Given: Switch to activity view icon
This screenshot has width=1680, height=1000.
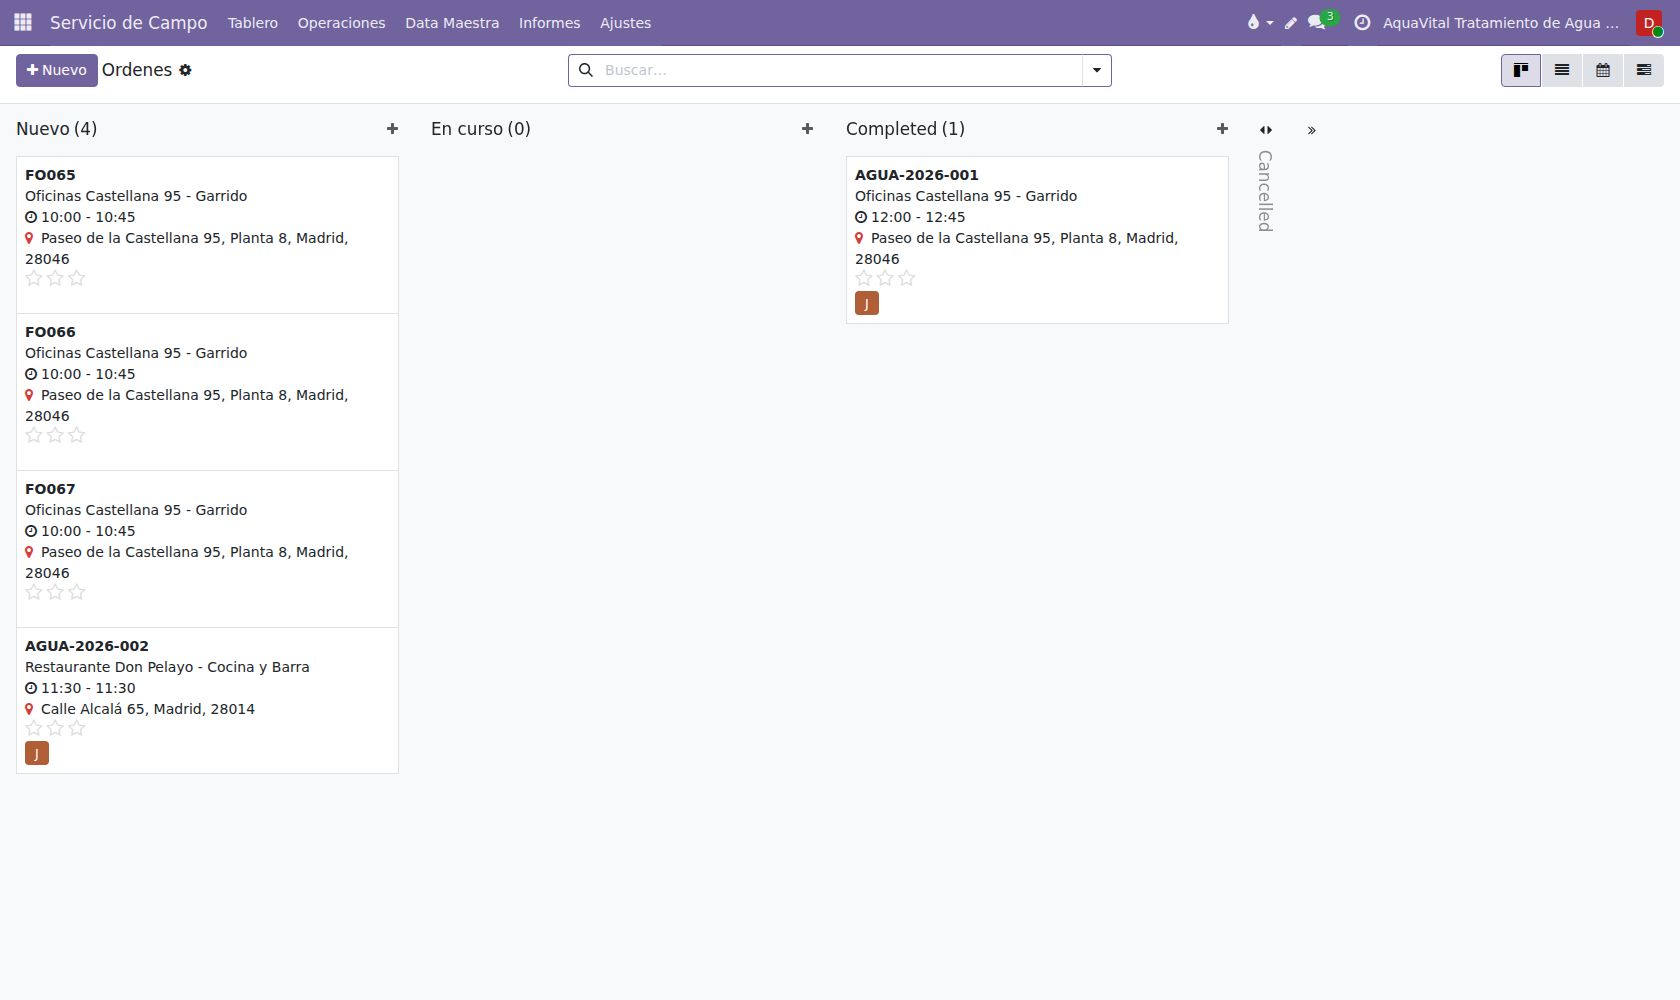Looking at the screenshot, I should pos(1644,70).
